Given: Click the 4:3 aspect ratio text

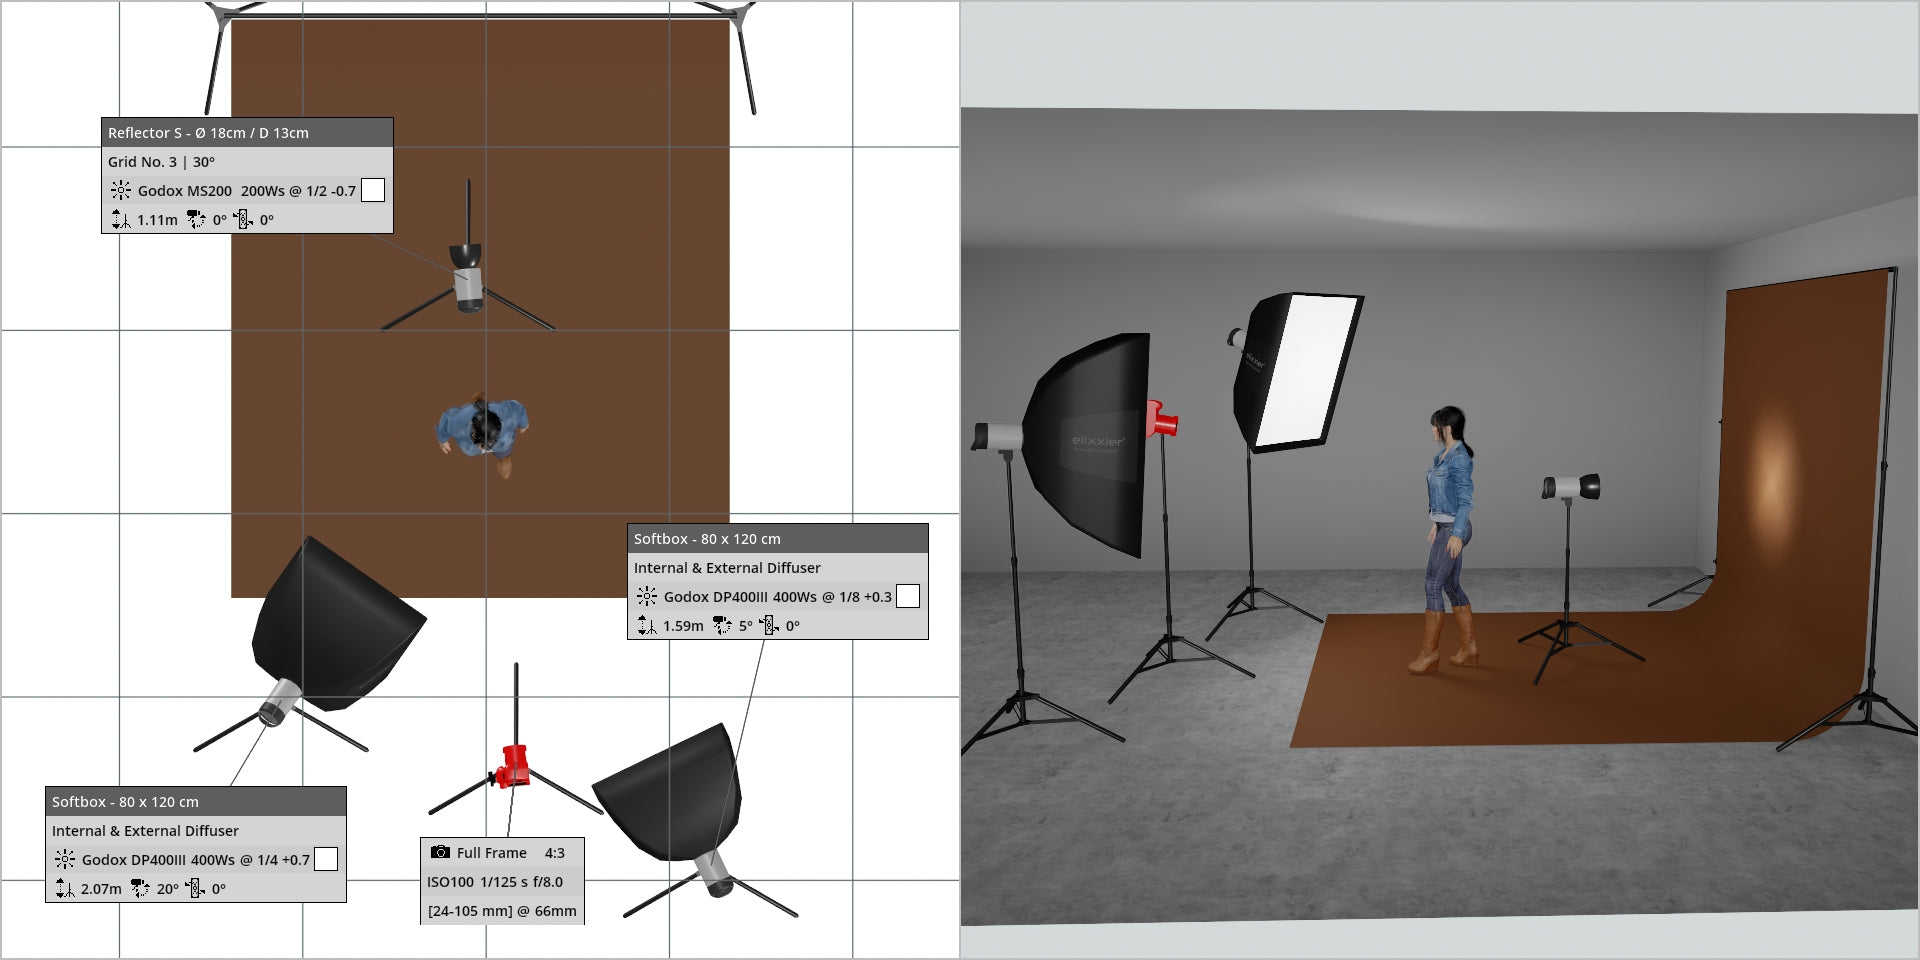Looking at the screenshot, I should pos(555,853).
